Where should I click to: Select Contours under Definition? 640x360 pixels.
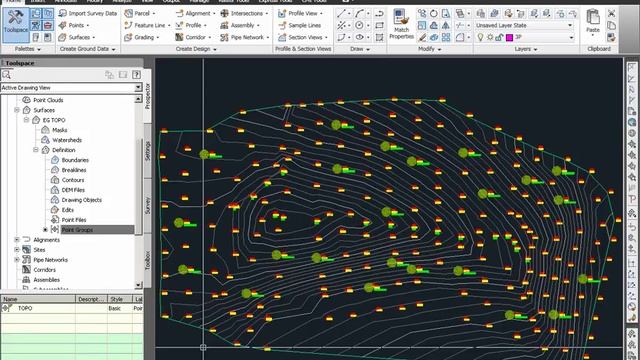pos(73,180)
